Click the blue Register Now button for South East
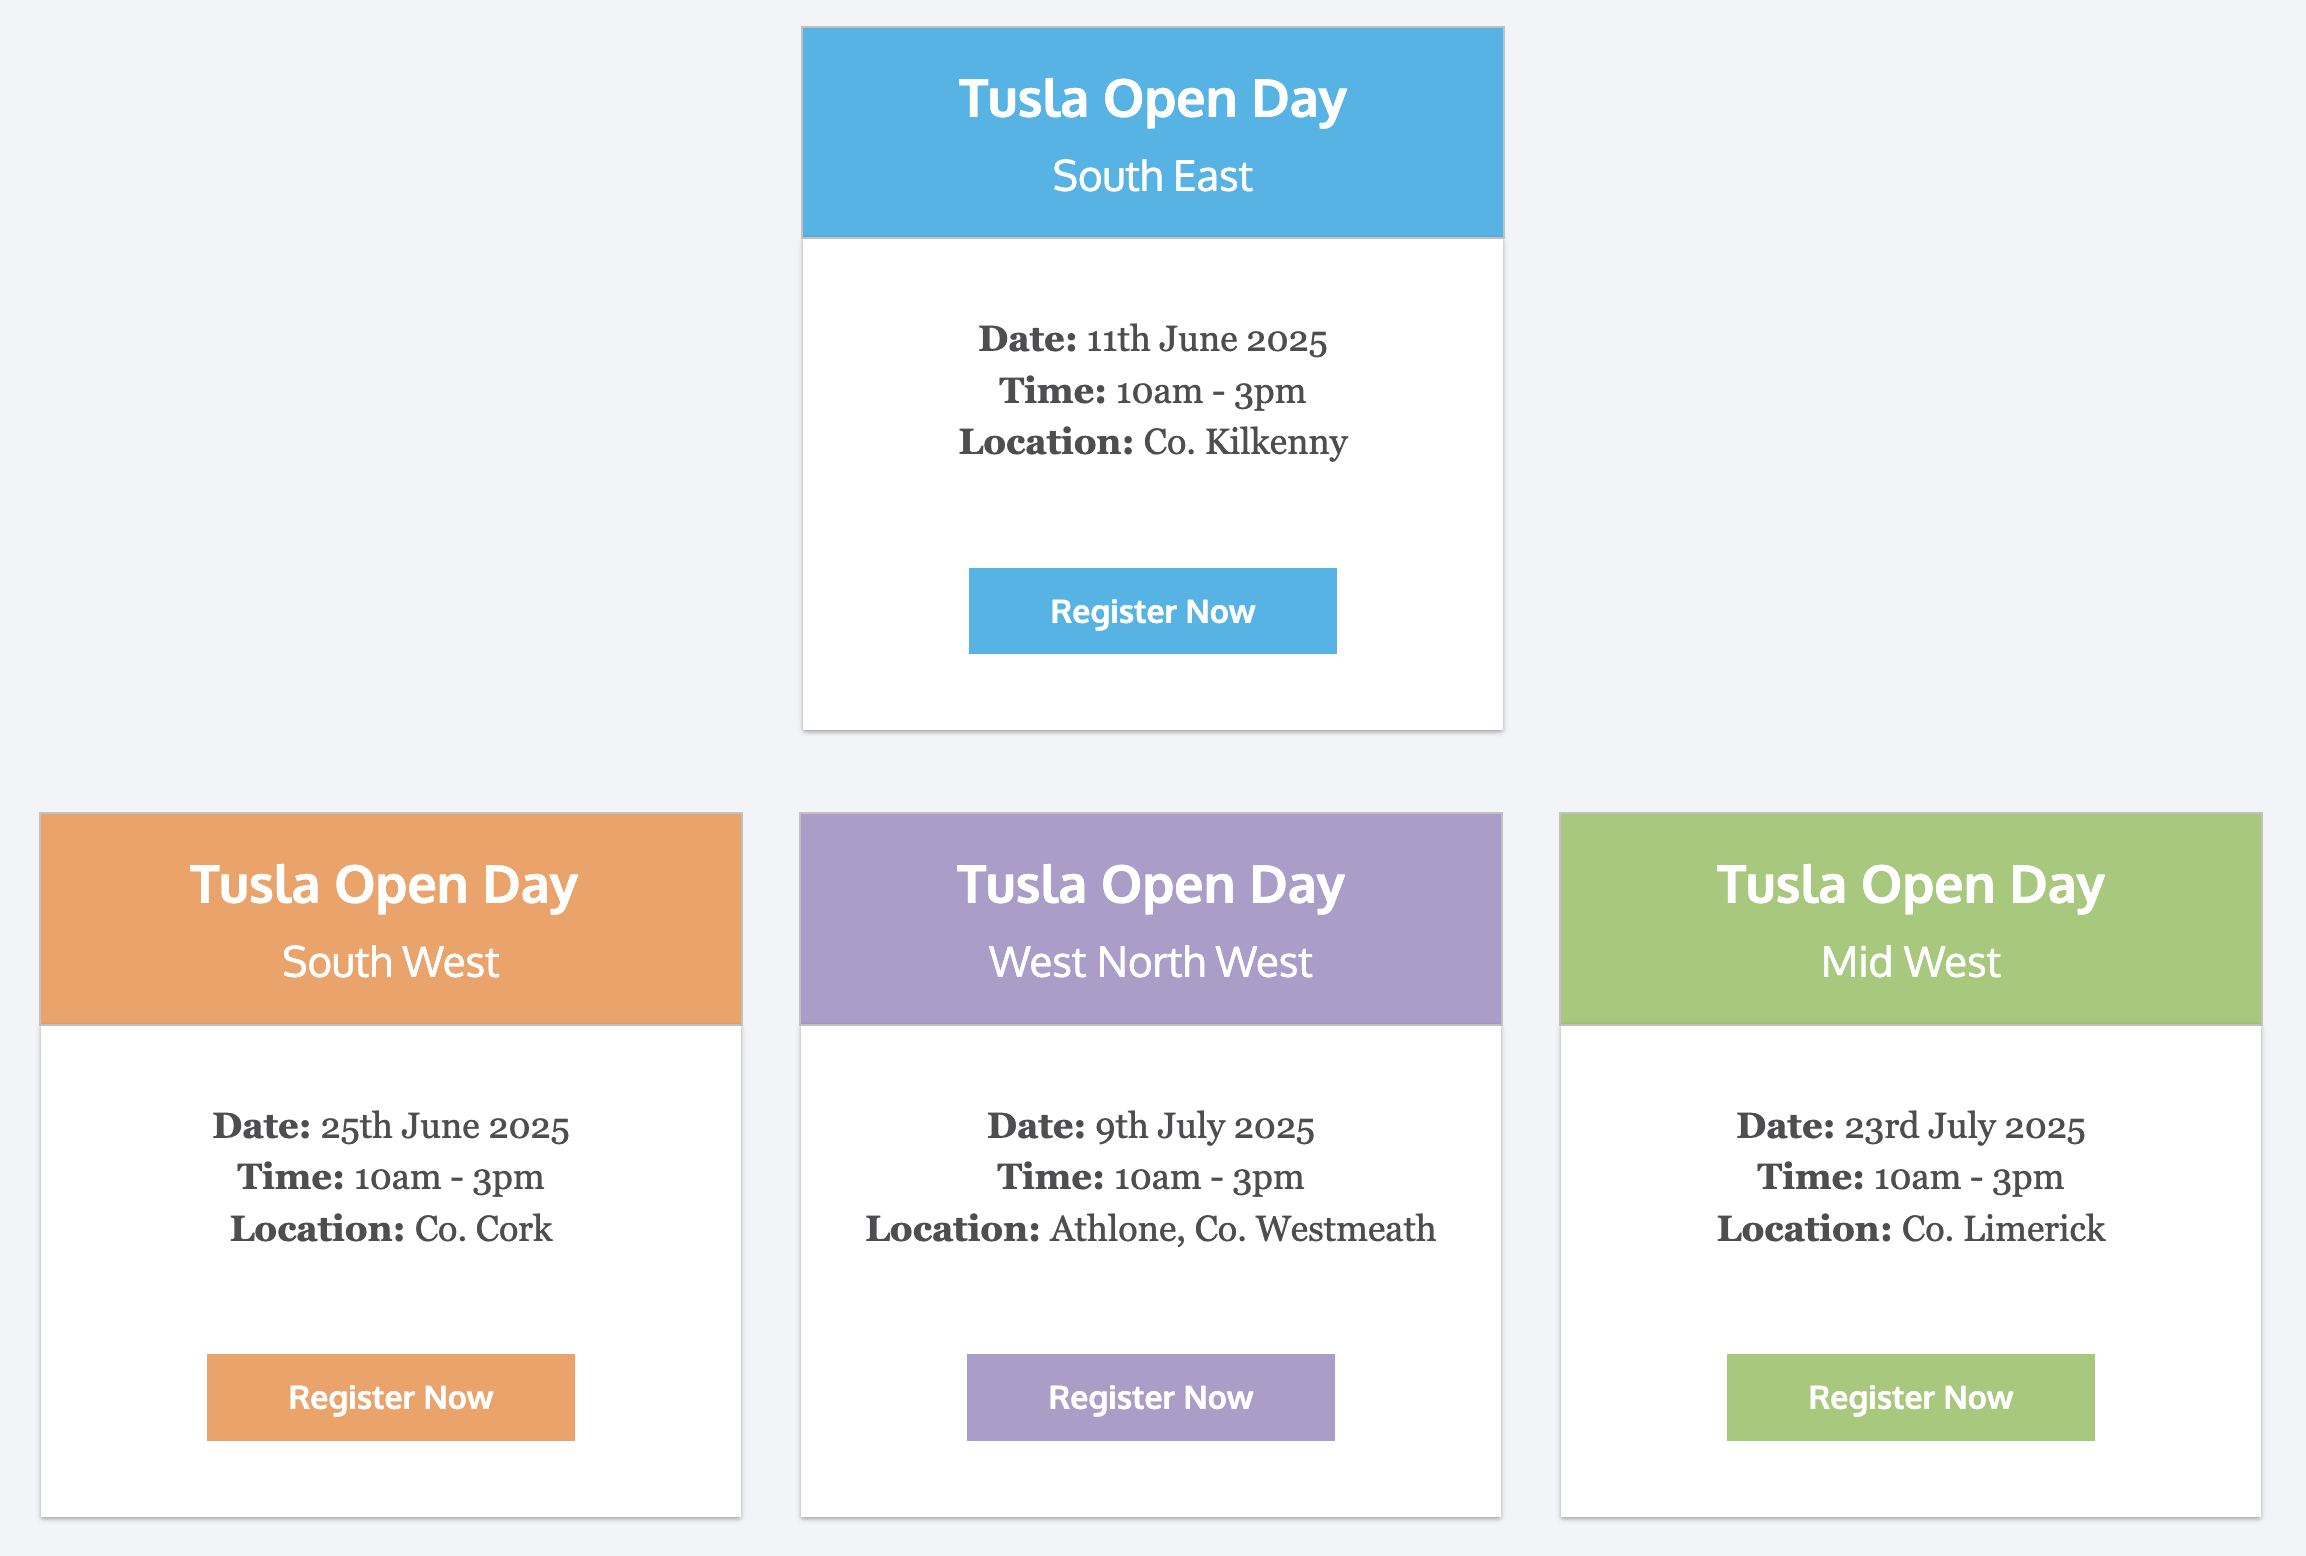2306x1556 pixels. click(x=1152, y=611)
